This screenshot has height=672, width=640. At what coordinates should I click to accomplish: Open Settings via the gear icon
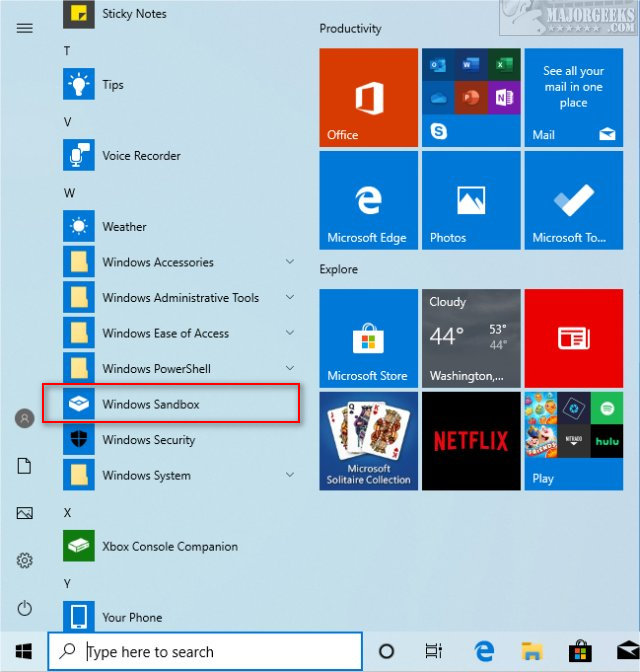point(24,560)
